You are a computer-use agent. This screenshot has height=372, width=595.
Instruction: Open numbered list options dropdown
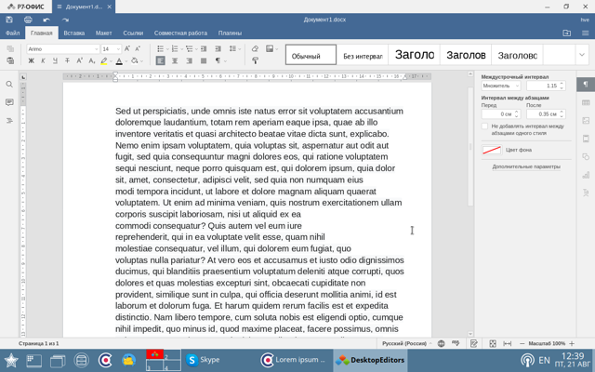(x=182, y=49)
